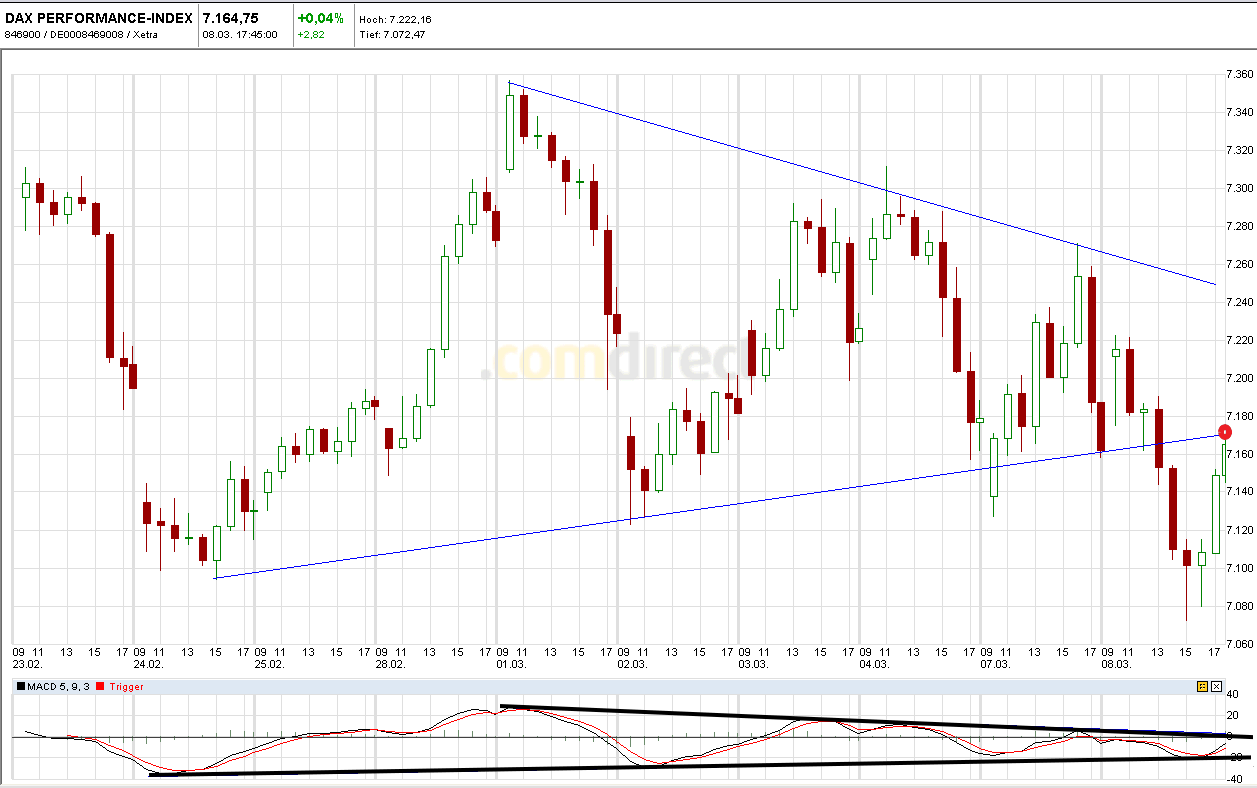Click the 7.080 mark on the price scale
The image size is (1257, 788).
click(1240, 605)
